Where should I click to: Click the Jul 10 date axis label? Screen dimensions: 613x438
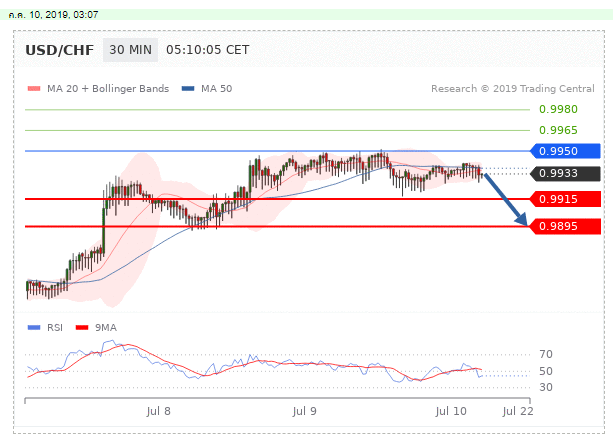(x=451, y=411)
